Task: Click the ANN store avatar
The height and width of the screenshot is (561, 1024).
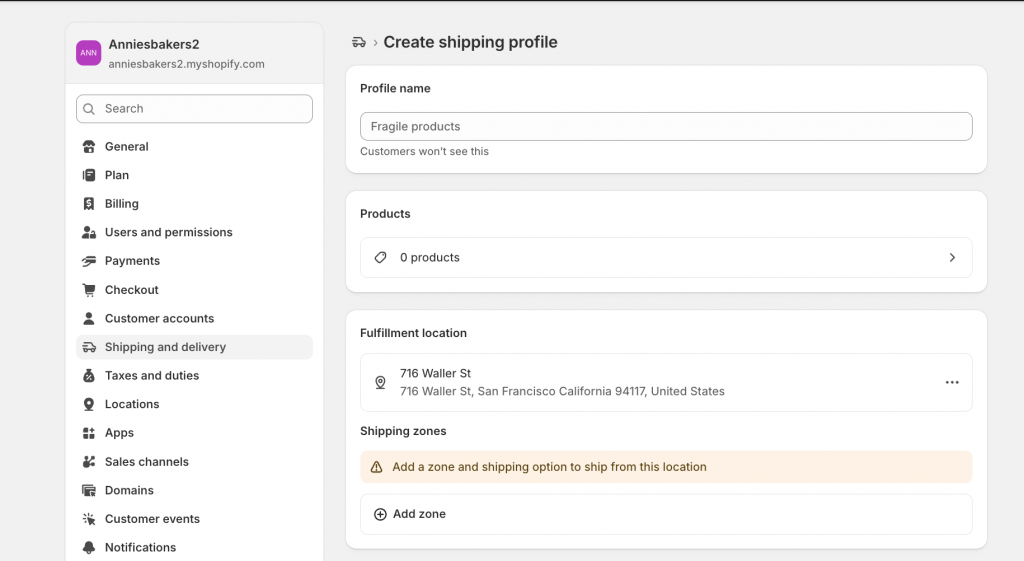Action: 89,53
